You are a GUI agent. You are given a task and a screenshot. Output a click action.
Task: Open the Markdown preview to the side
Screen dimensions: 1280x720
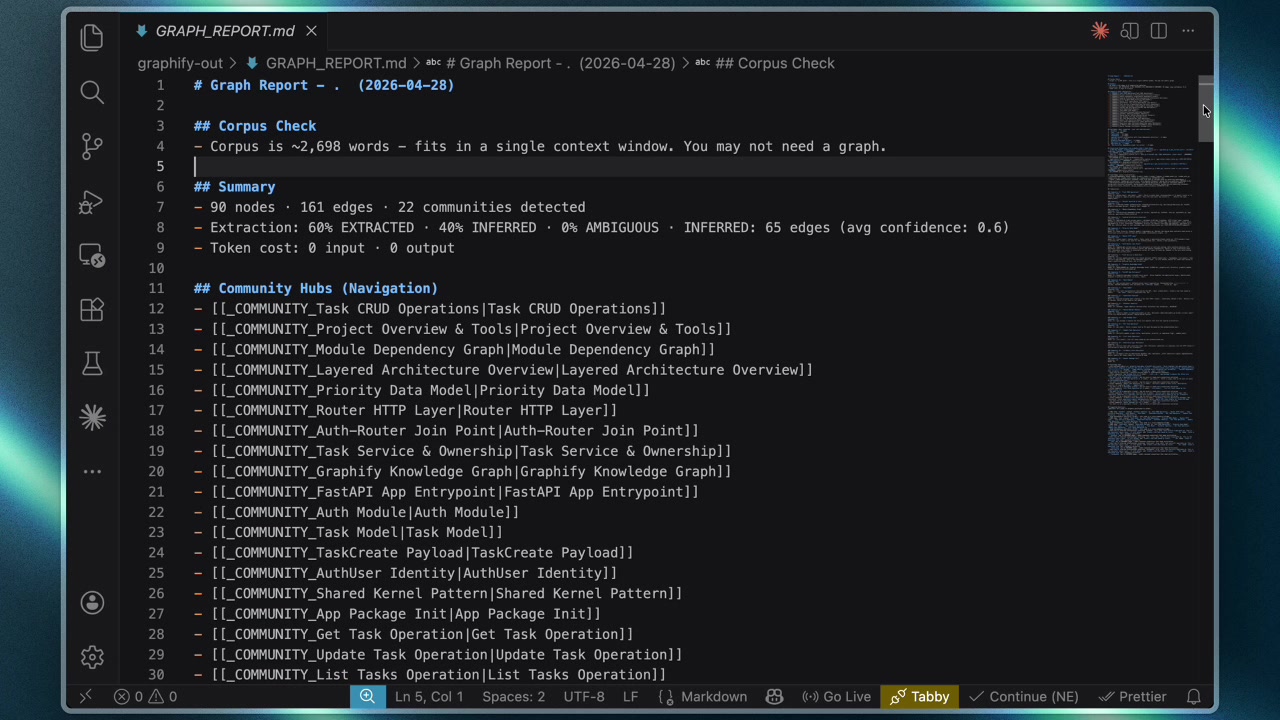(x=1129, y=31)
